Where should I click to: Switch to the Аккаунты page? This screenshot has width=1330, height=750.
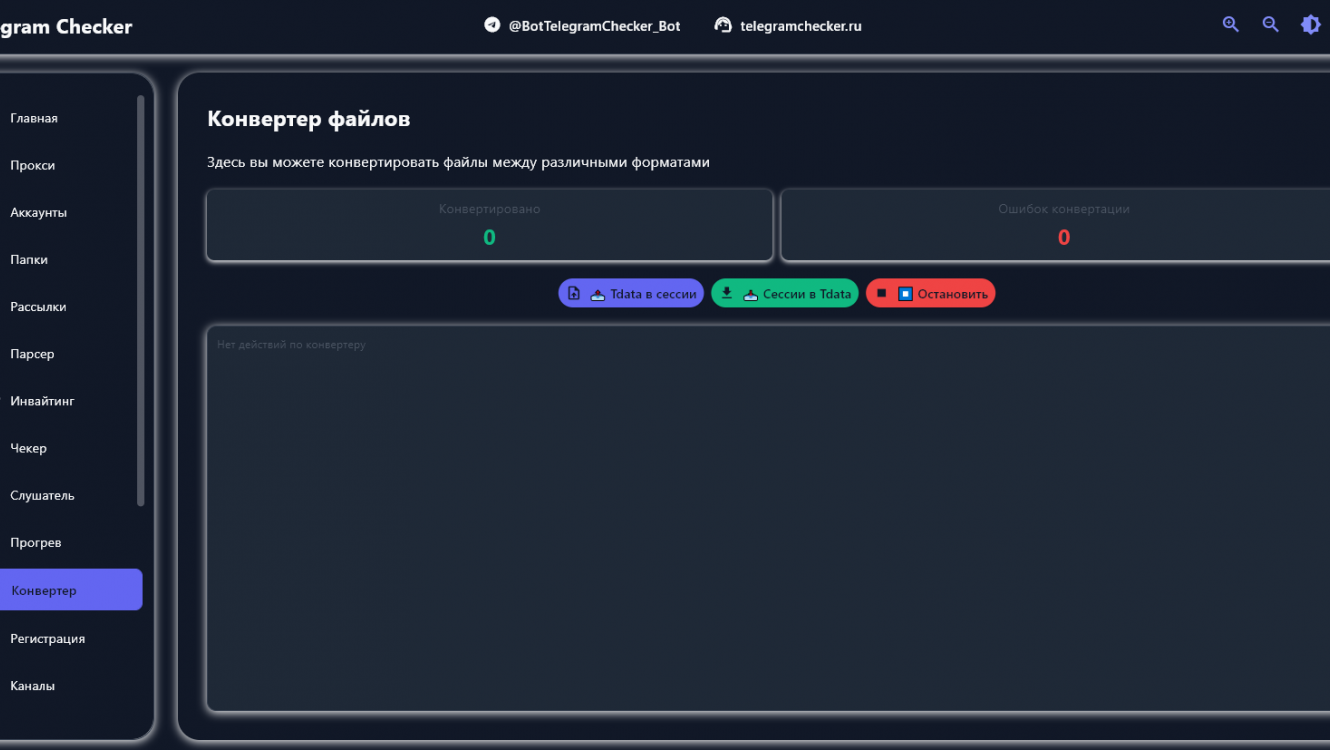click(38, 212)
